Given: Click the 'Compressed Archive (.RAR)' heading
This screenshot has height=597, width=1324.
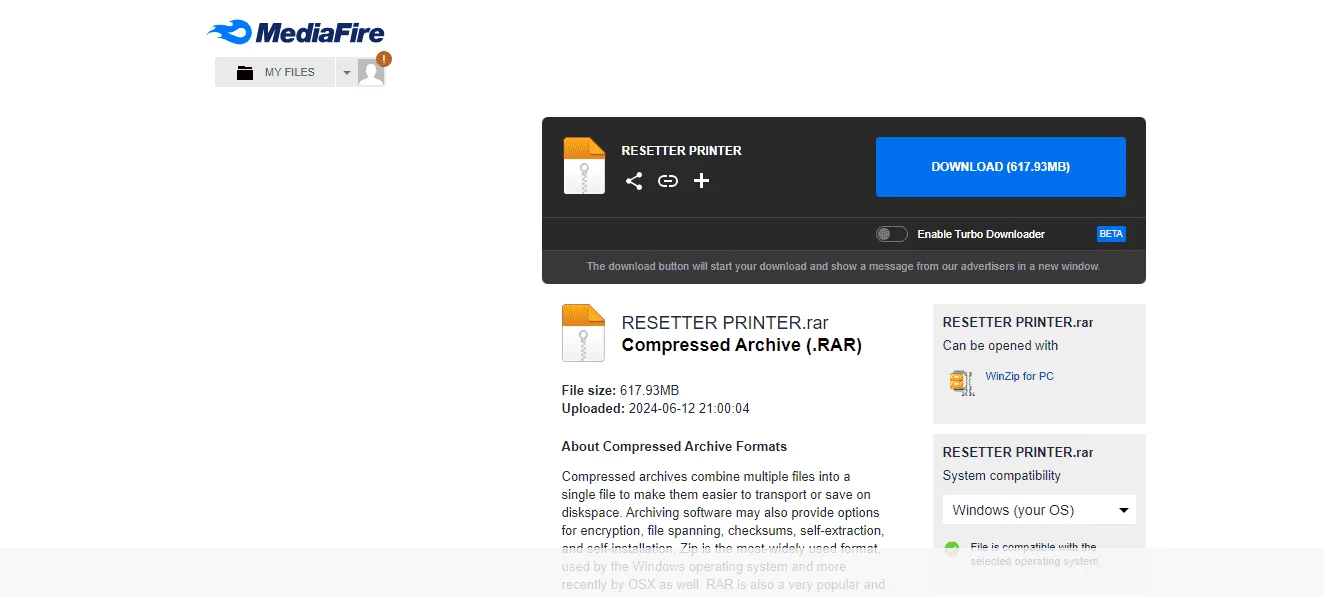Looking at the screenshot, I should click(x=741, y=345).
